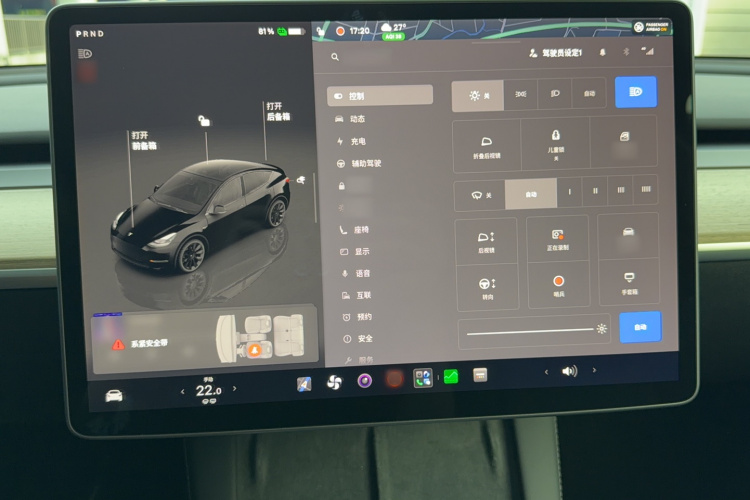Open the 语音 voice settings
This screenshot has width=750, height=500.
coord(356,273)
